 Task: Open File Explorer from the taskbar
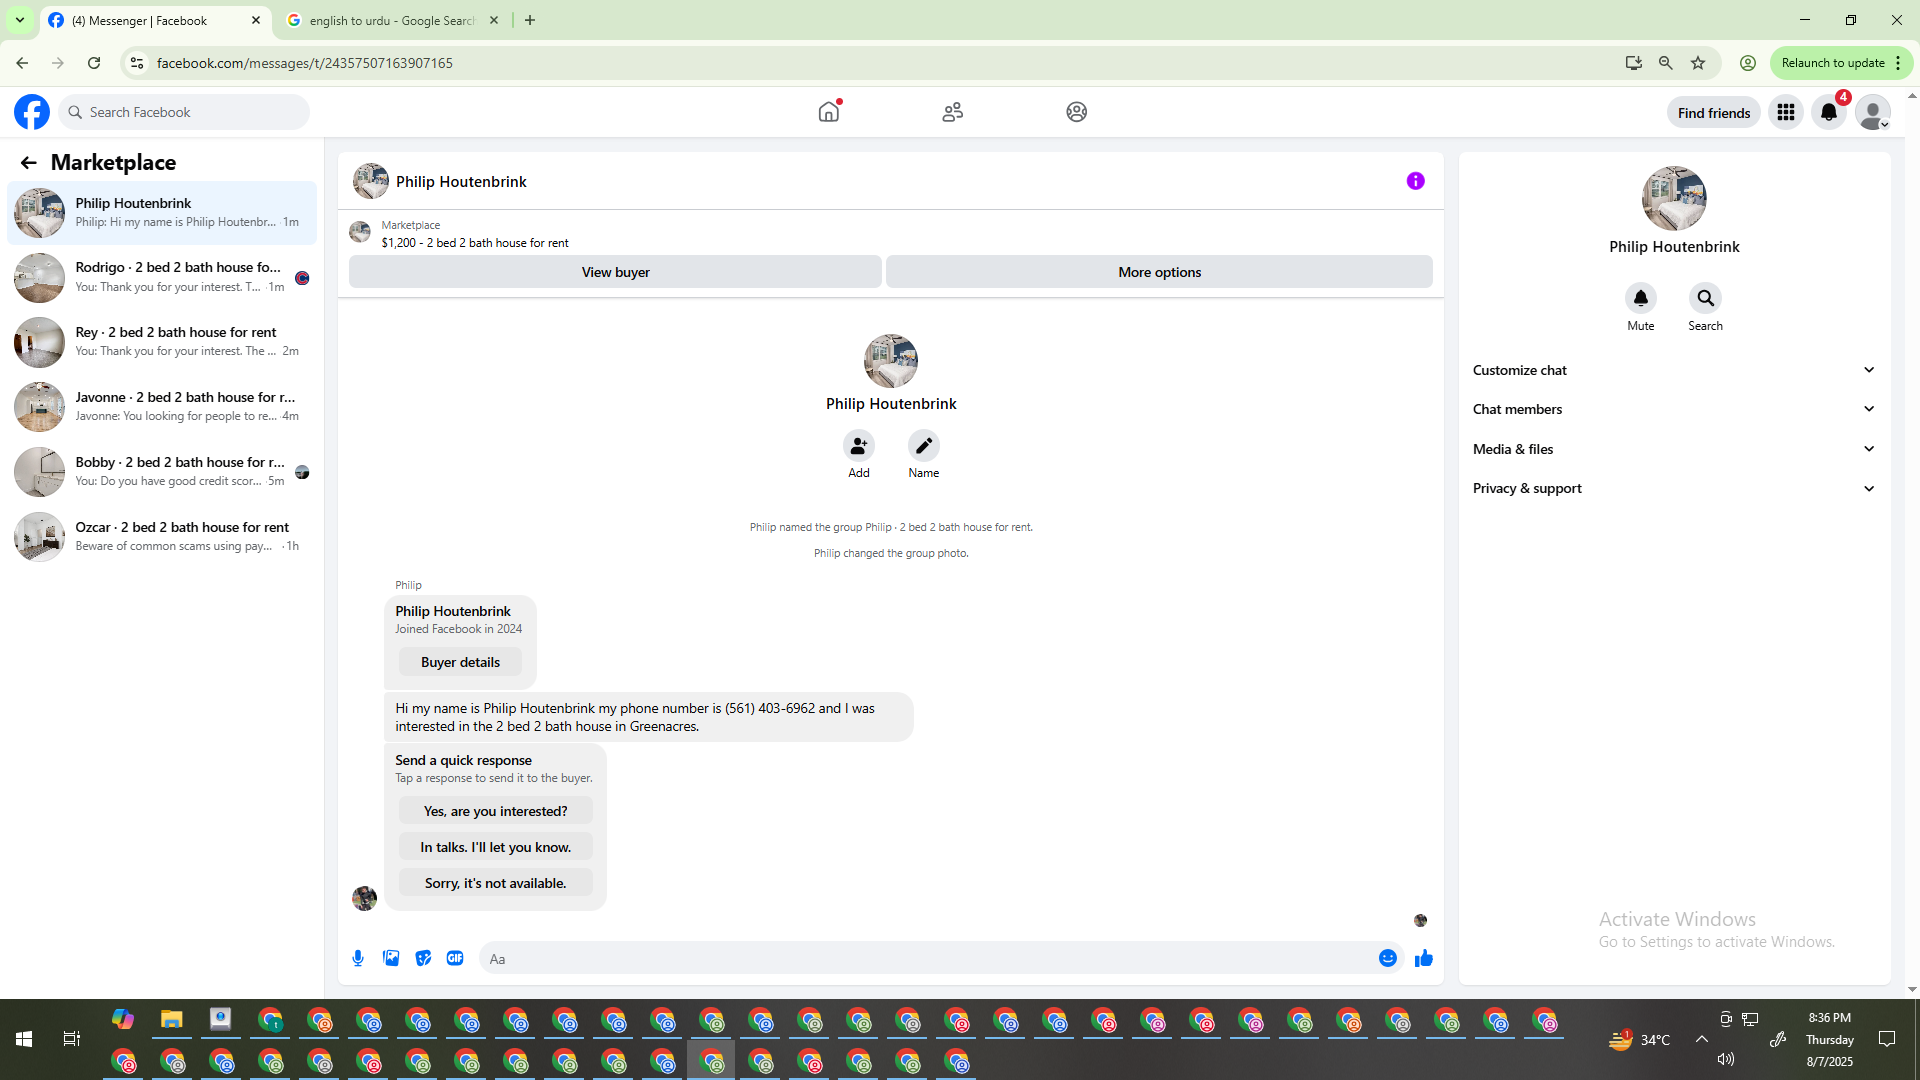[172, 1020]
